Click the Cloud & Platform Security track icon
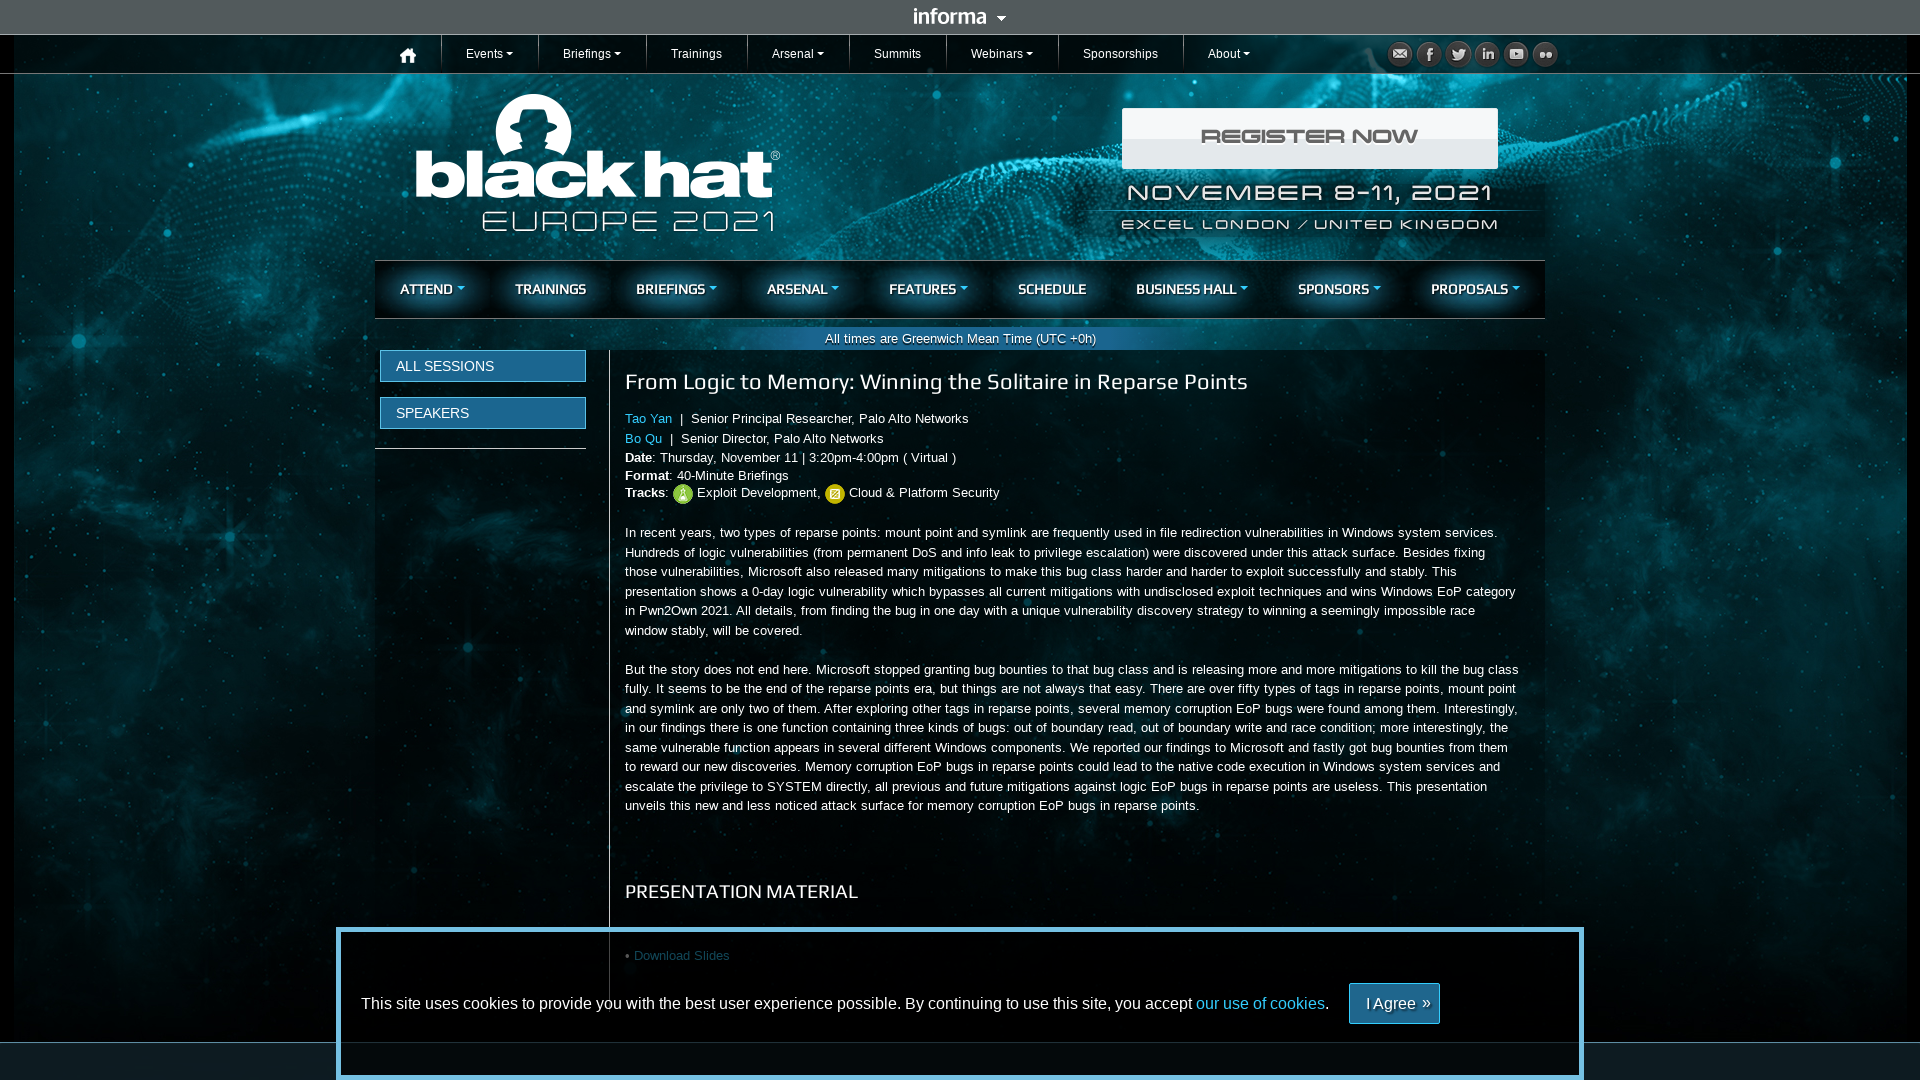The image size is (1920, 1080). pyautogui.click(x=835, y=494)
